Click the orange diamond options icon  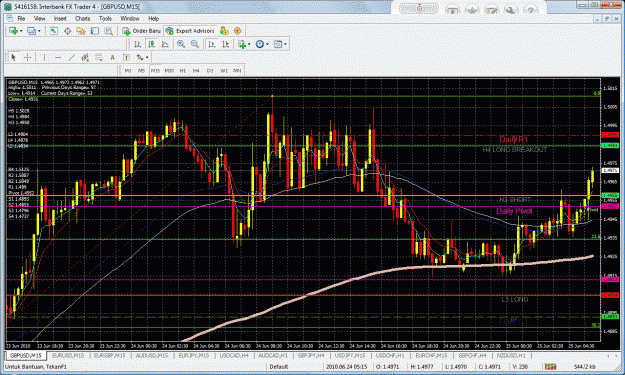click(238, 31)
